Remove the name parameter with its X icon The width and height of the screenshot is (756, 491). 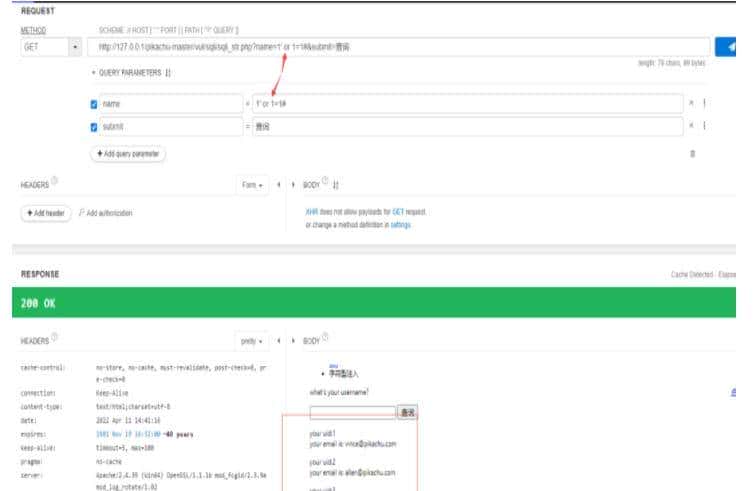click(691, 103)
